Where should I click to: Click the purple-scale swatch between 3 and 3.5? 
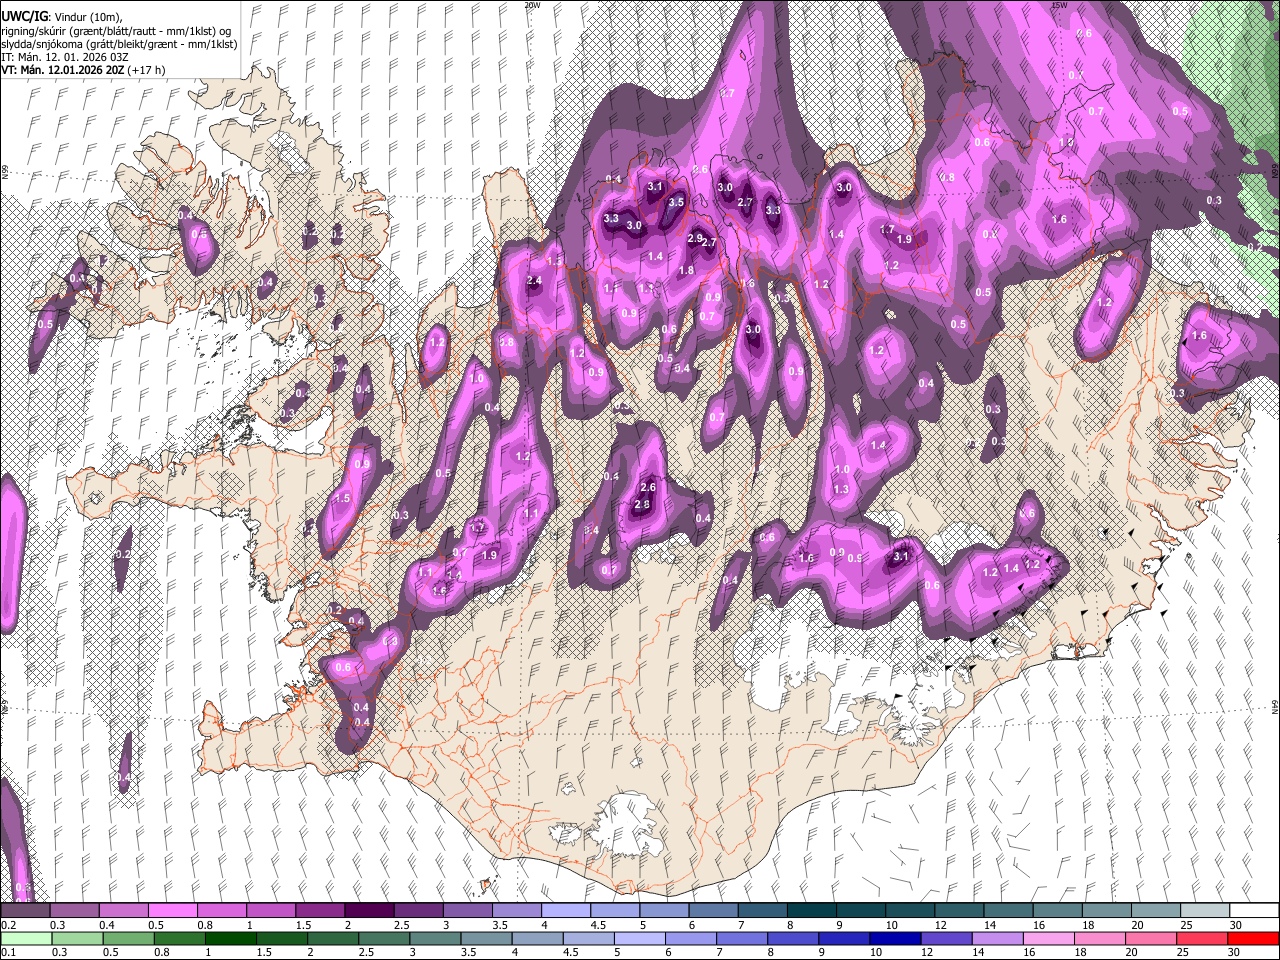pyautogui.click(x=466, y=911)
